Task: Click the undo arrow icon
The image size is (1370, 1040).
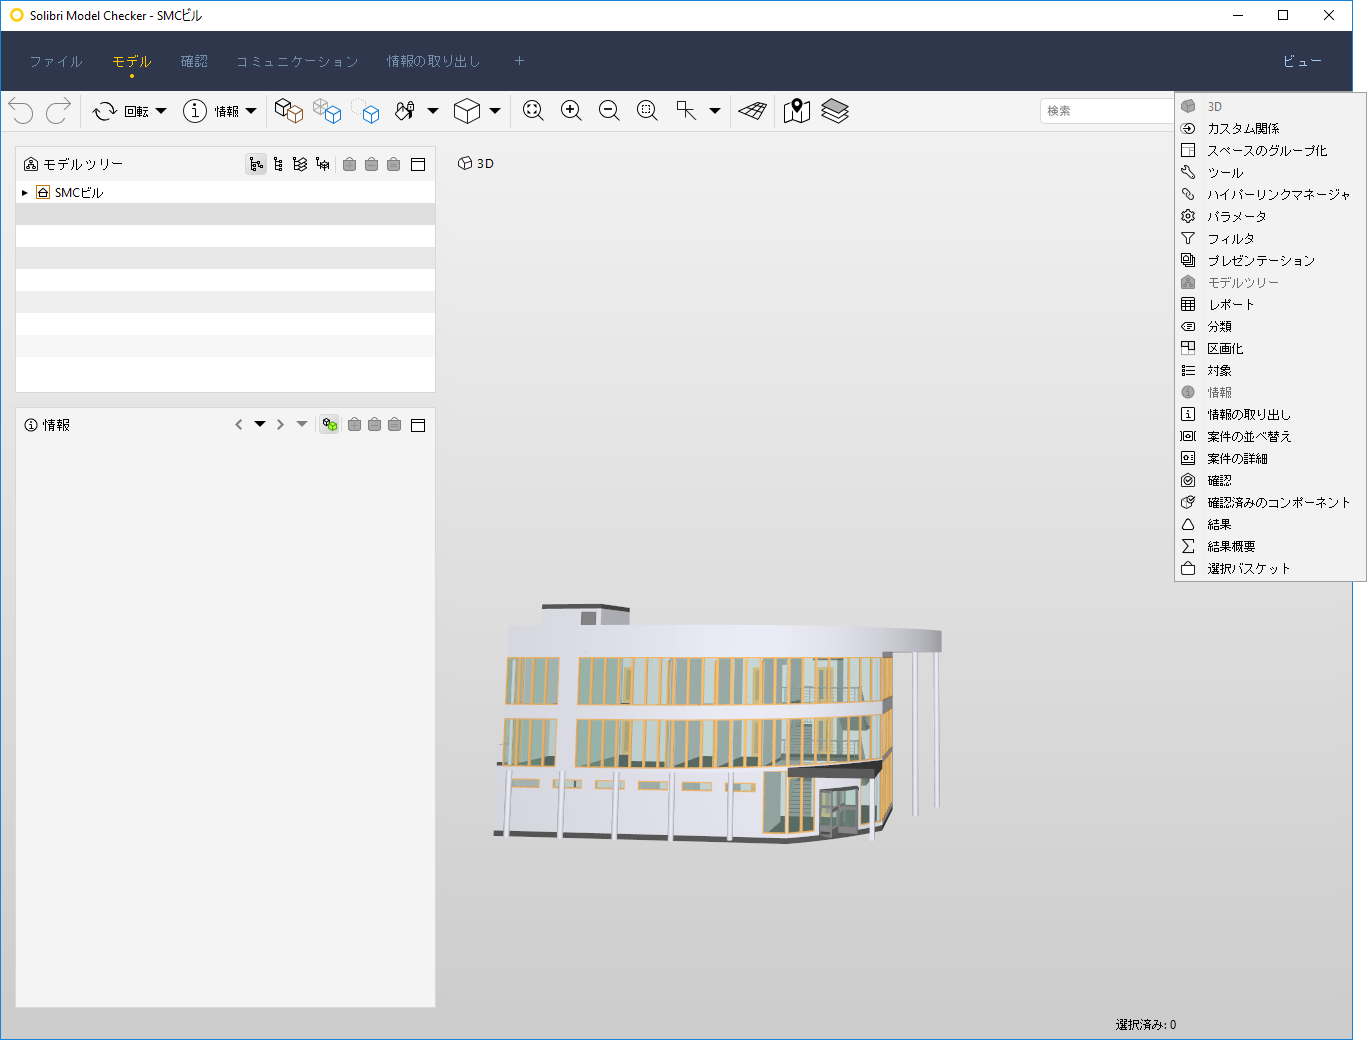Action: tap(21, 111)
